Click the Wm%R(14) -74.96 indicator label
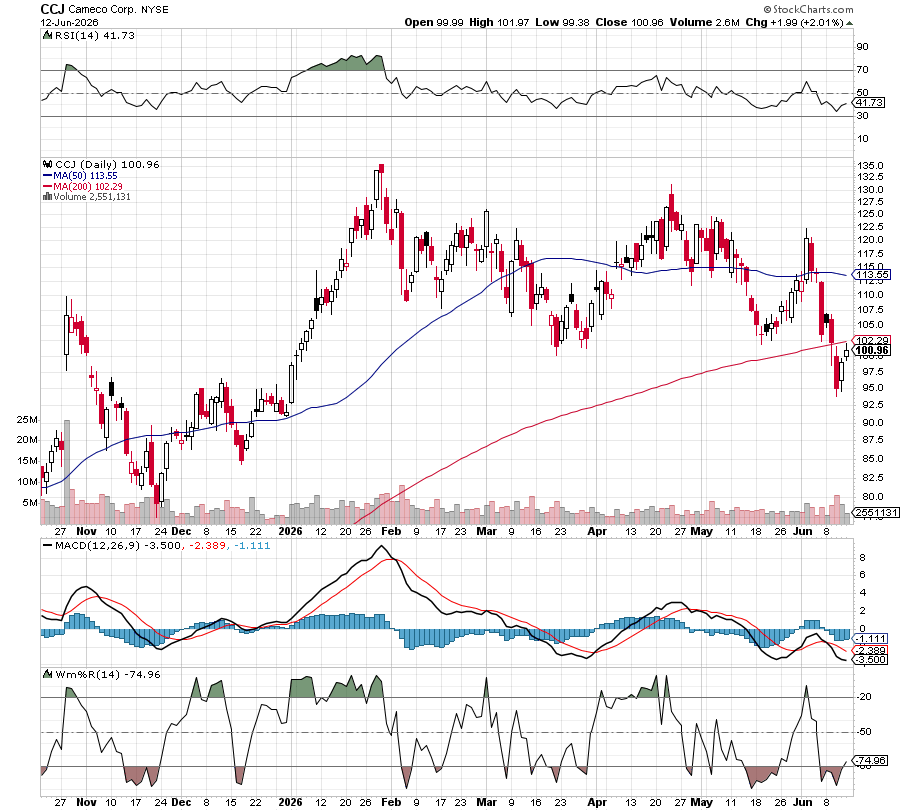 pos(108,674)
